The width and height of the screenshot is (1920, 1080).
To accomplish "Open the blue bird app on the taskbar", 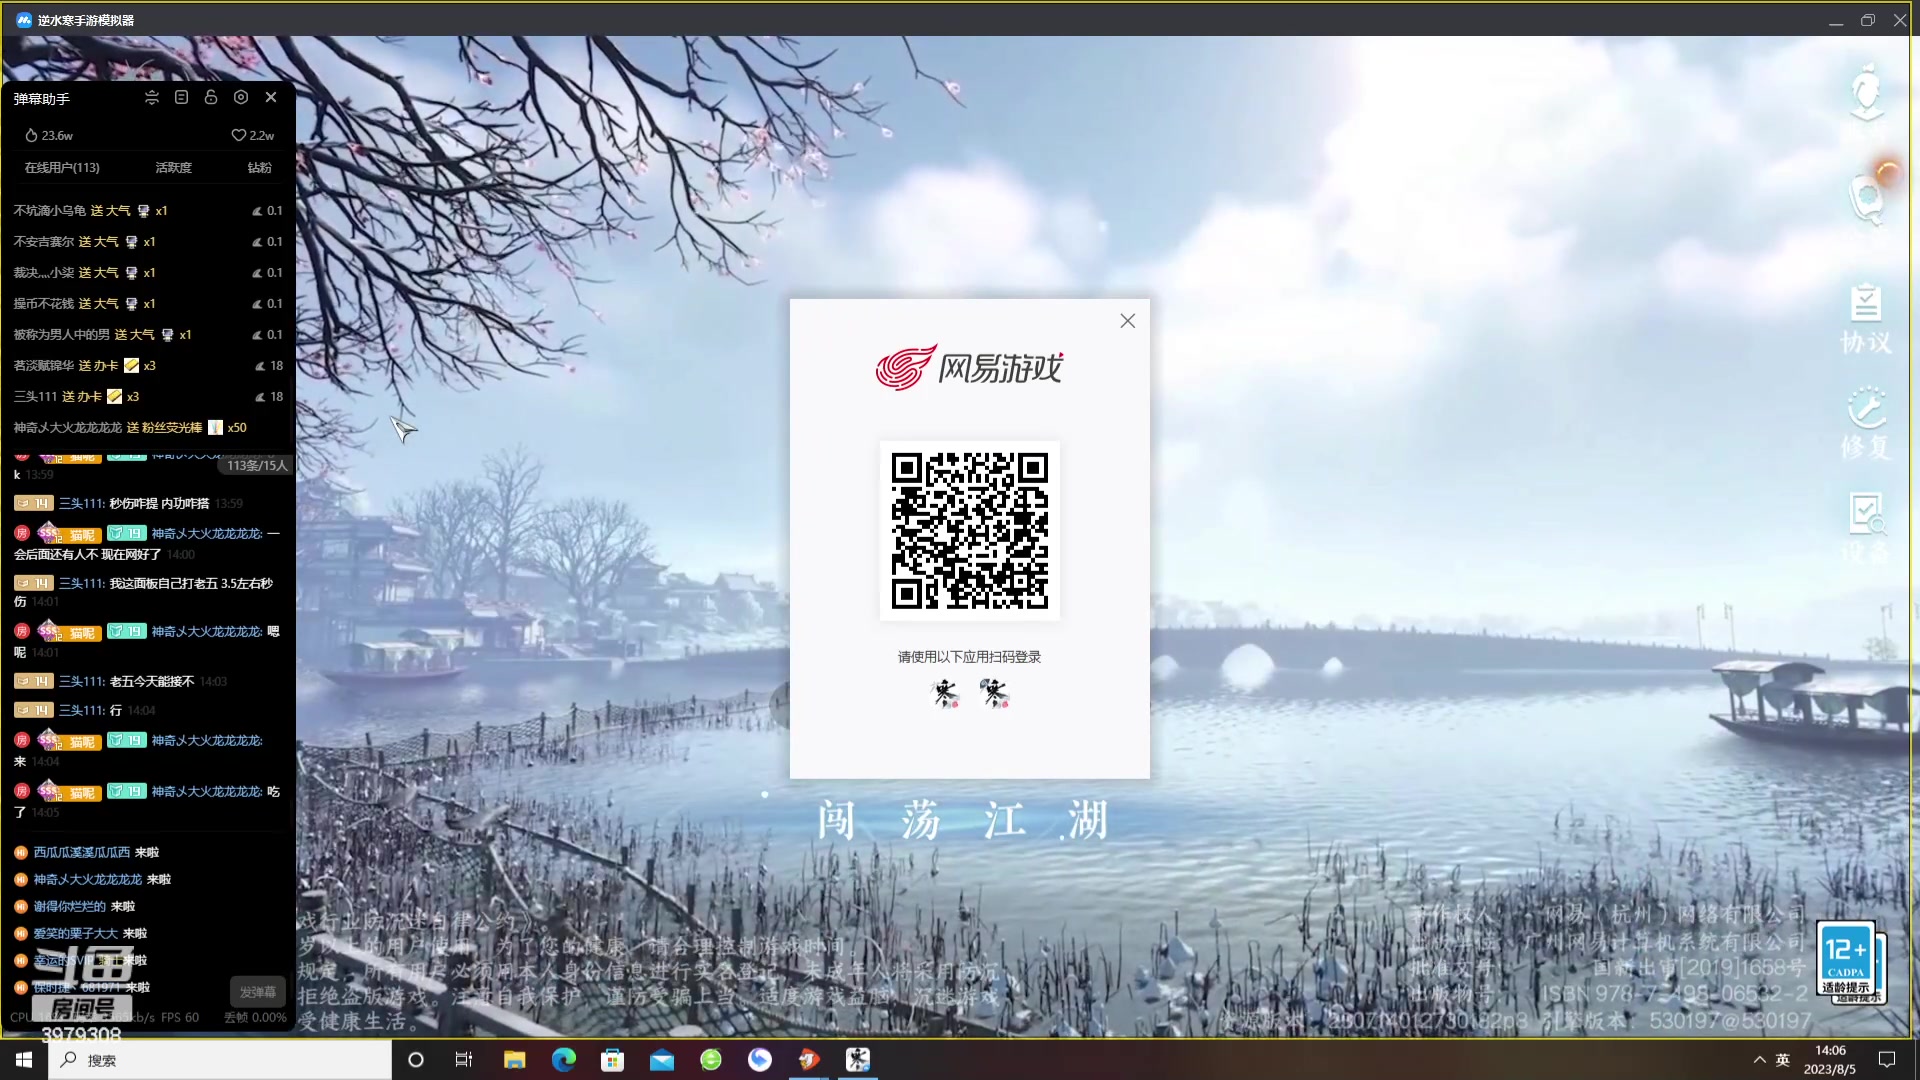I will pyautogui.click(x=760, y=1060).
